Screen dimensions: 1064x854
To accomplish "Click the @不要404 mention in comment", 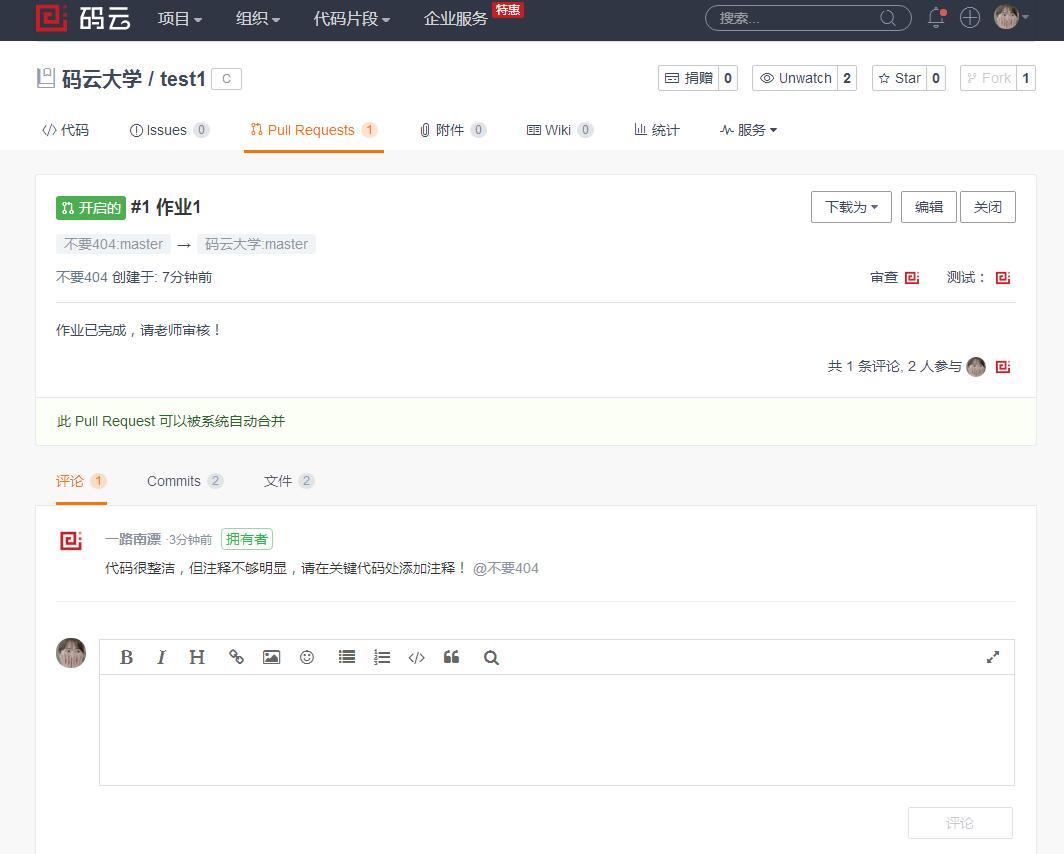I will point(506,568).
